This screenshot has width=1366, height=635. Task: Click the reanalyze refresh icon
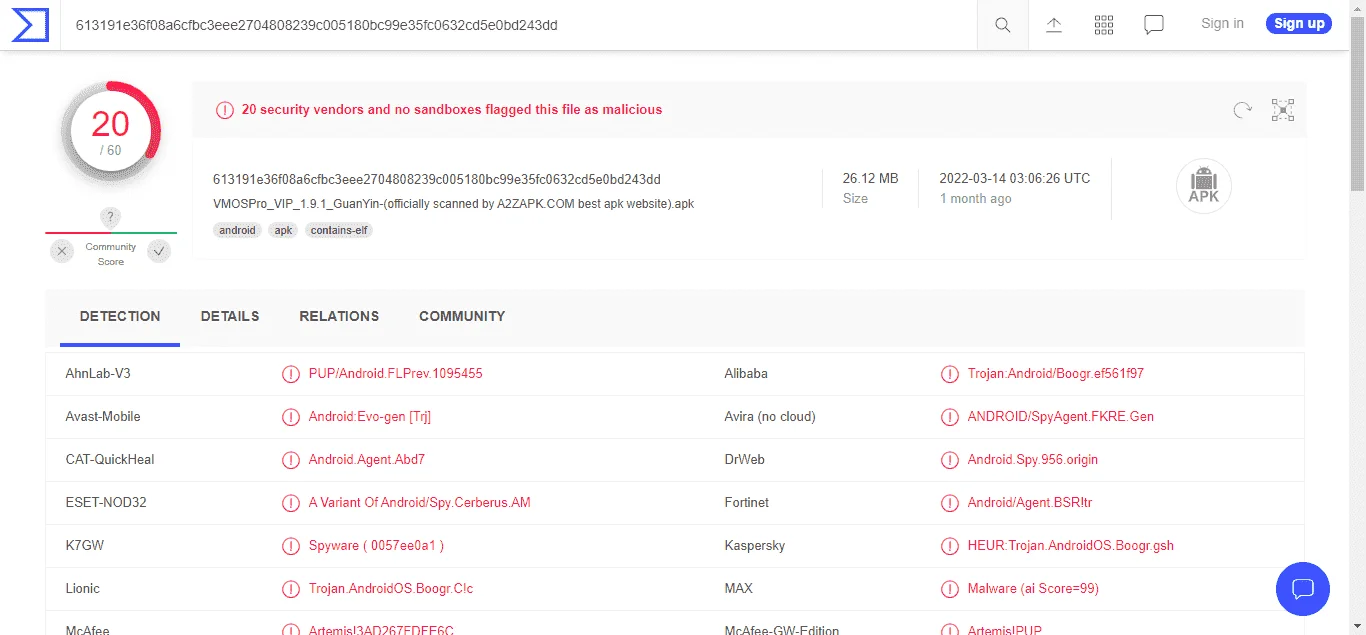[1242, 110]
